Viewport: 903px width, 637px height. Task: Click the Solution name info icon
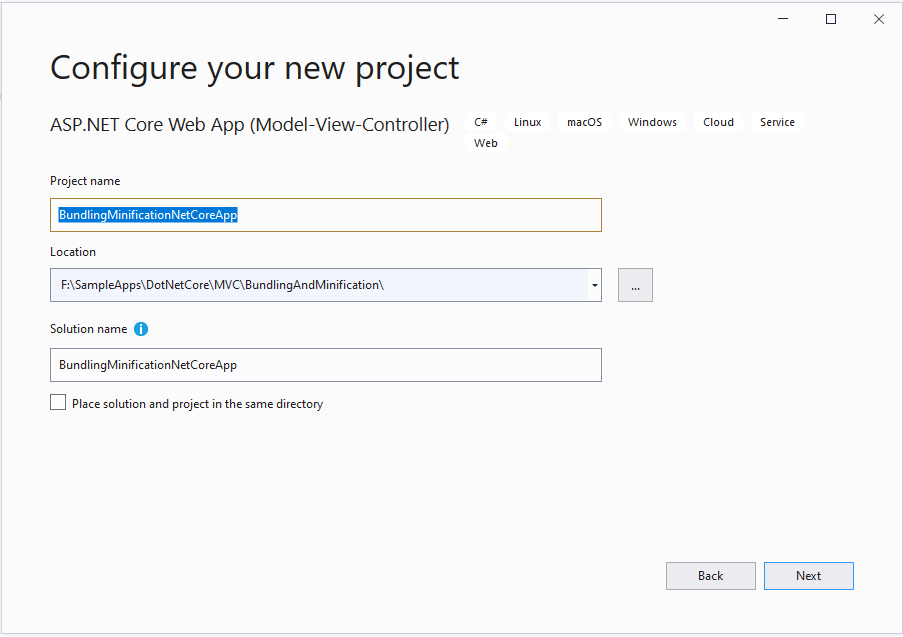141,329
